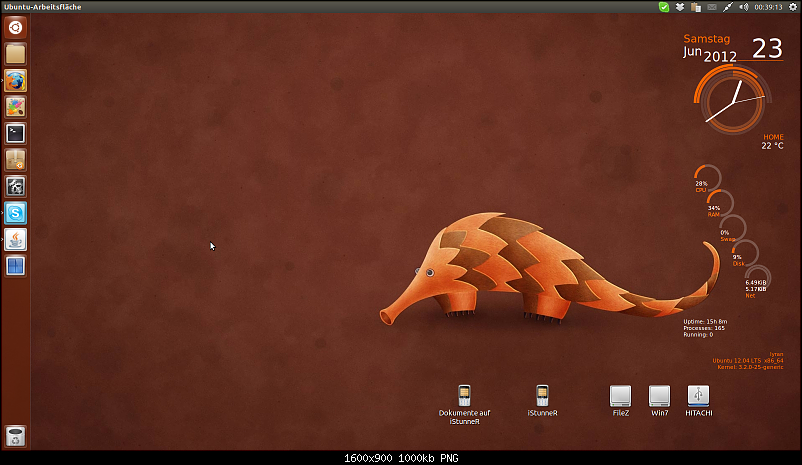Image resolution: width=802 pixels, height=465 pixels.
Task: Click the green Skype status tray icon
Action: pos(664,7)
